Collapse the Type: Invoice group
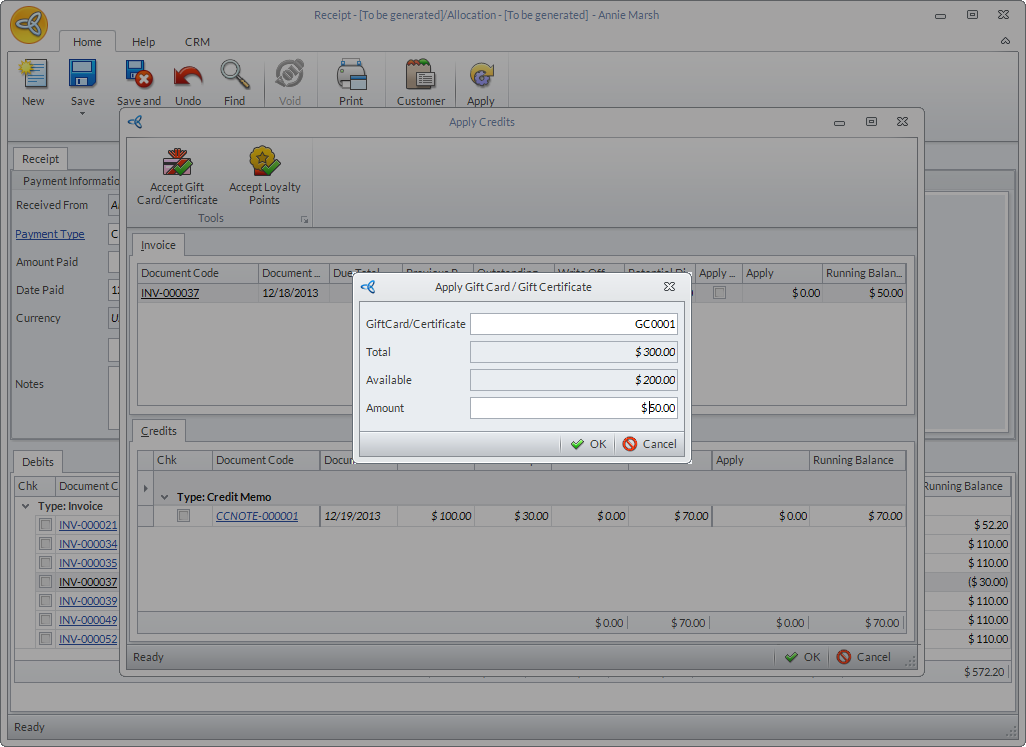Image resolution: width=1026 pixels, height=747 pixels. point(25,506)
